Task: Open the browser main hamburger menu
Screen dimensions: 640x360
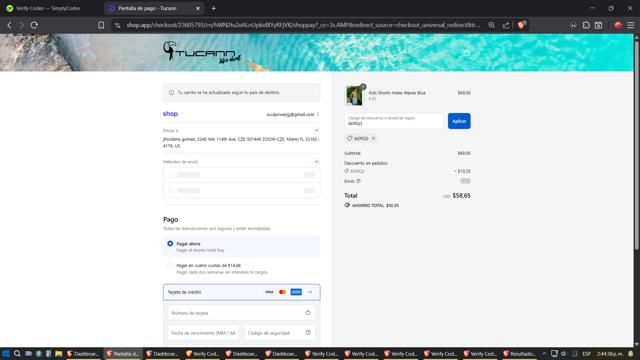Action: point(631,25)
